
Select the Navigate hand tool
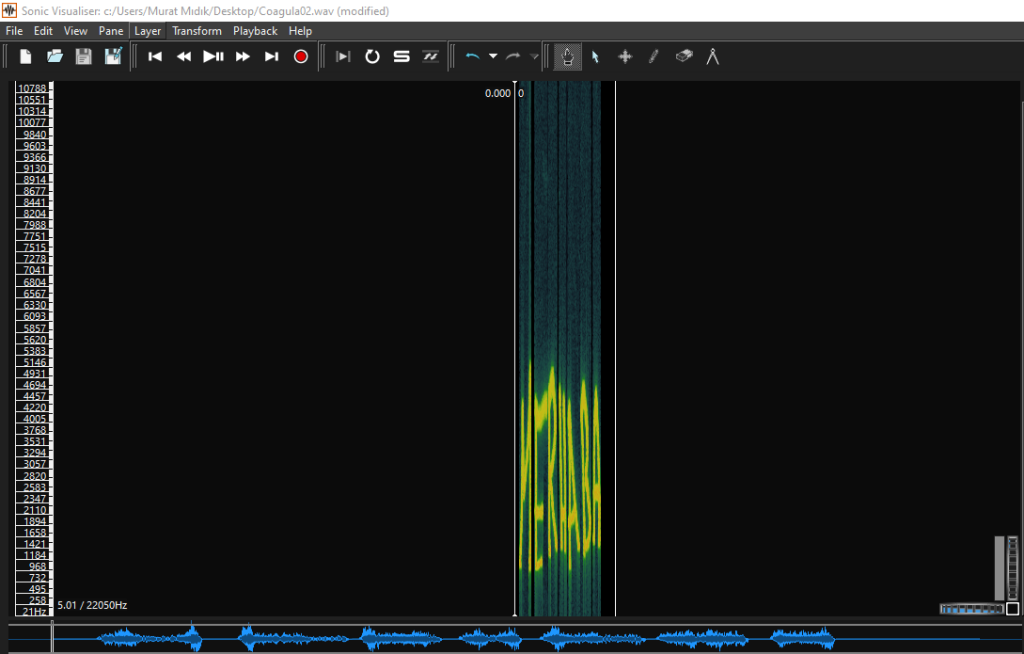tap(567, 57)
